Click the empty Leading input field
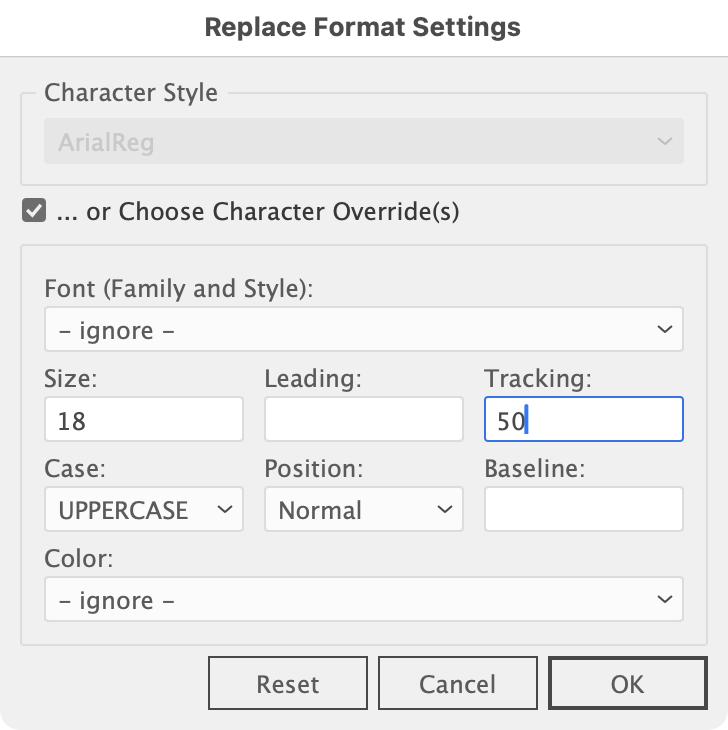 click(x=363, y=420)
